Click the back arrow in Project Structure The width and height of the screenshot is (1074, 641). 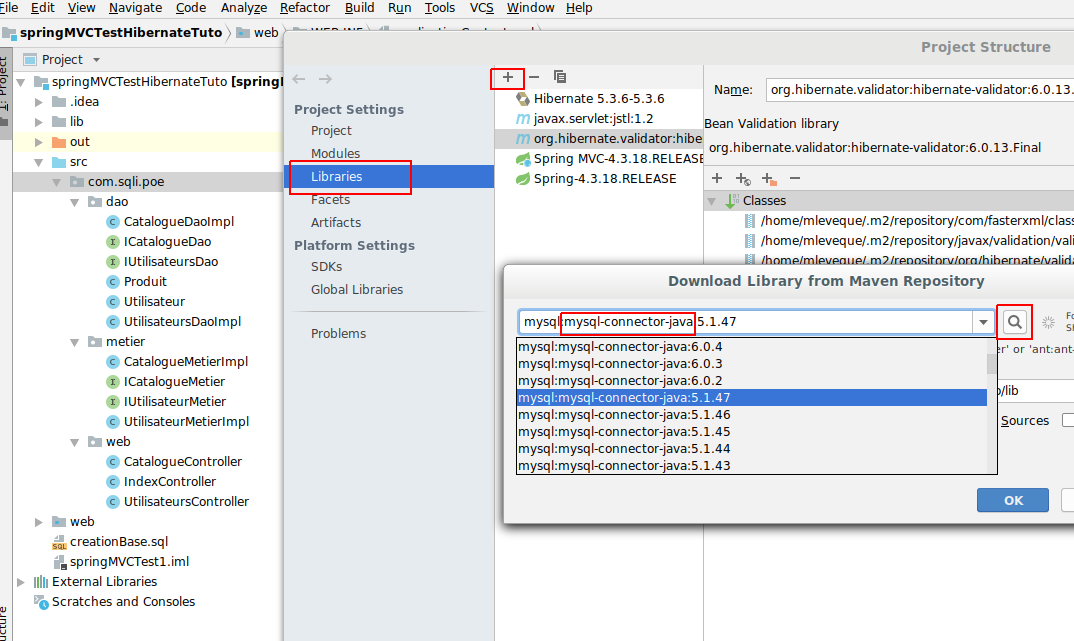click(x=299, y=79)
